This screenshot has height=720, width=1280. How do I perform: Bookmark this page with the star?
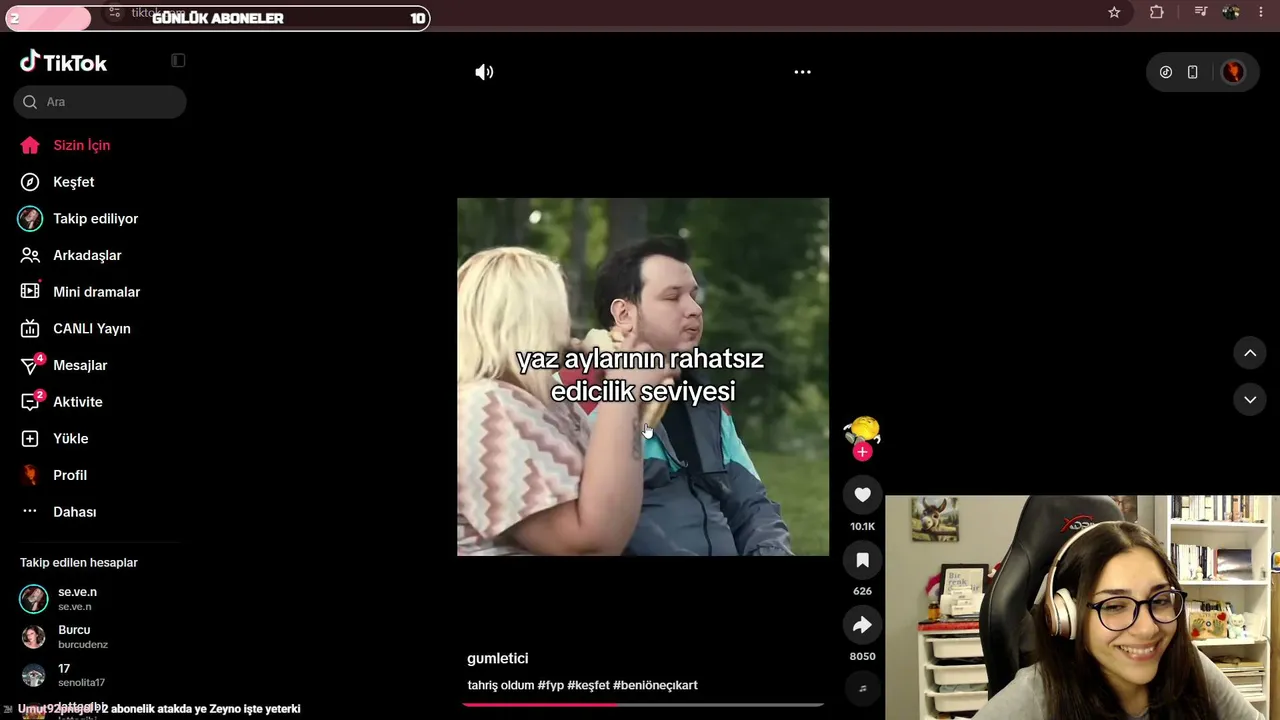click(x=1114, y=12)
